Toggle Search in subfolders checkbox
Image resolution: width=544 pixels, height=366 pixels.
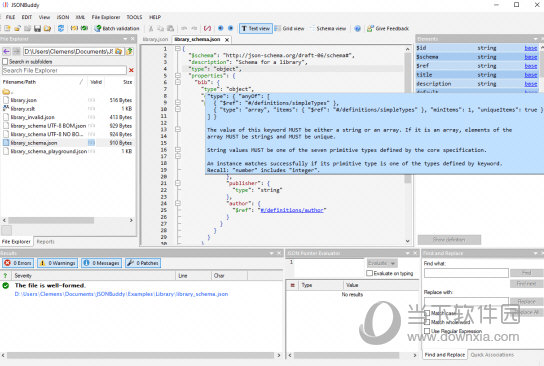5,61
